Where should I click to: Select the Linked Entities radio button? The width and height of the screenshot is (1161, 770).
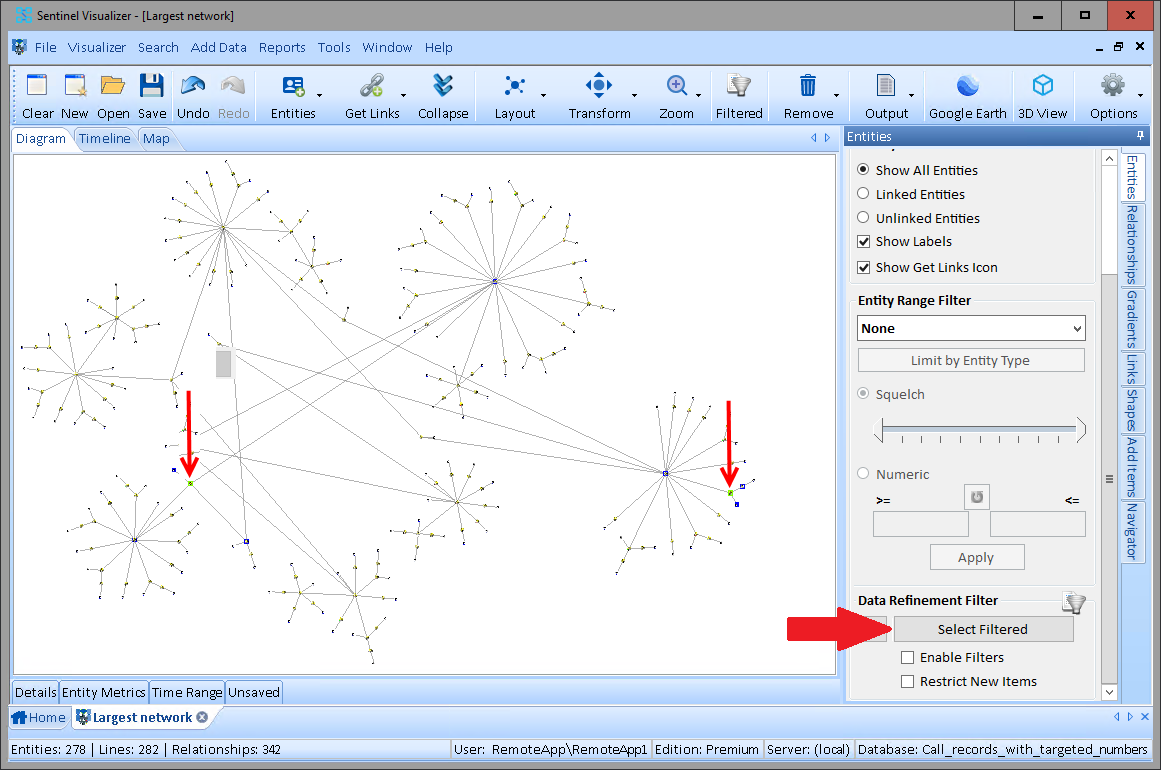pos(864,194)
